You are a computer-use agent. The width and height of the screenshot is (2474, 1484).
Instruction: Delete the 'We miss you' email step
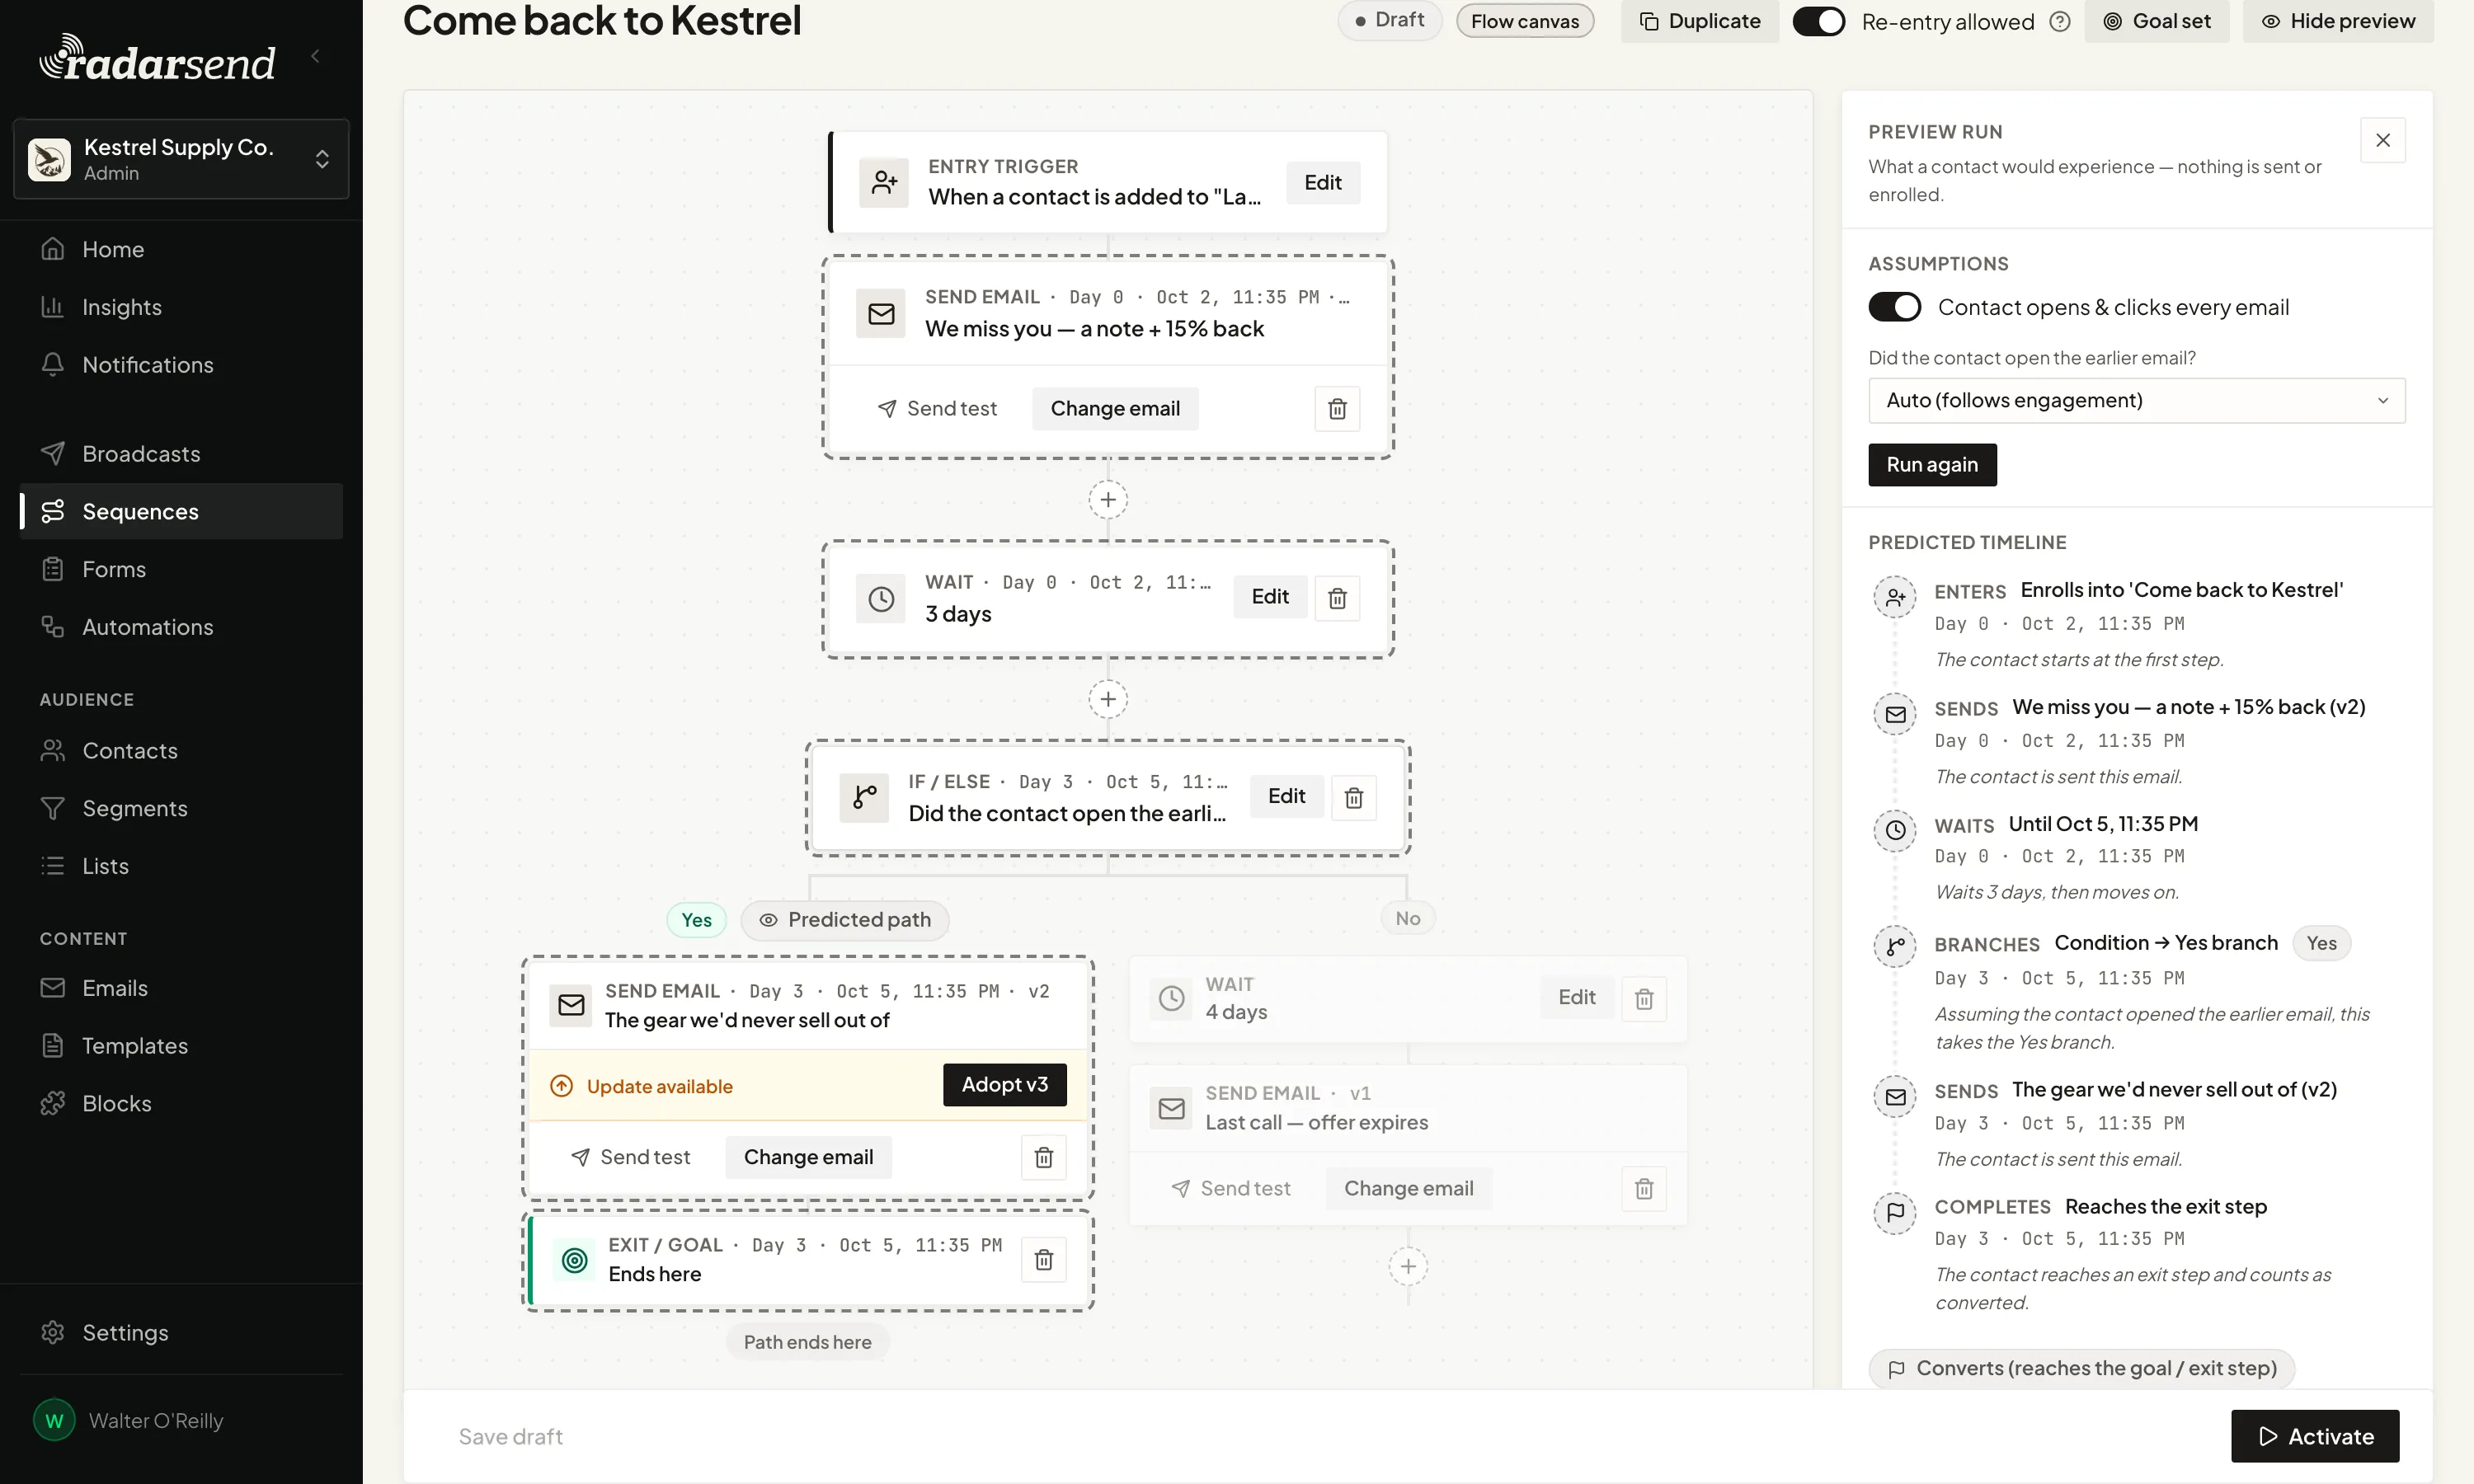pos(1337,409)
